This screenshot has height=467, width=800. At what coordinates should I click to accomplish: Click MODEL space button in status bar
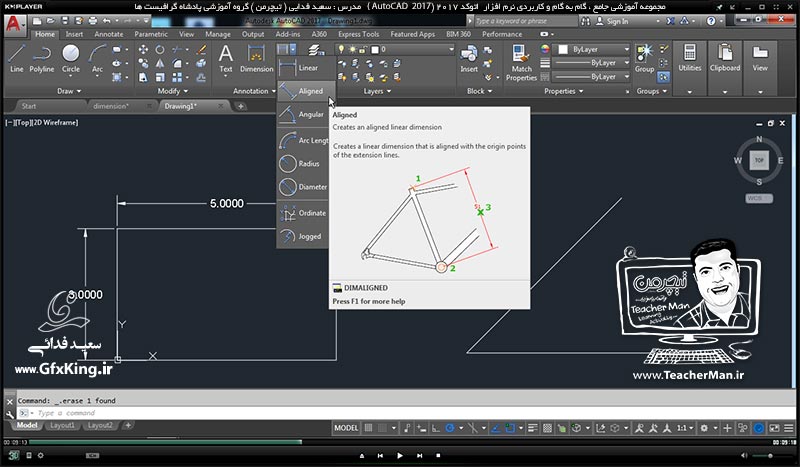pos(346,428)
